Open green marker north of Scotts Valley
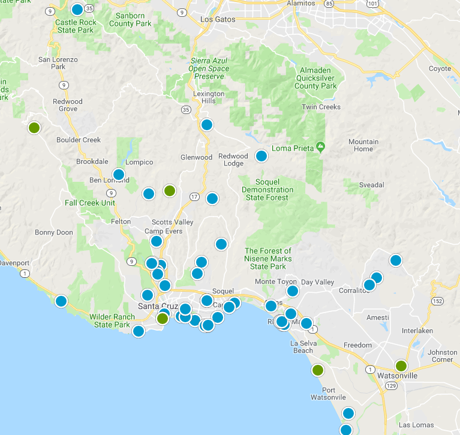The height and width of the screenshot is (435, 460). [x=170, y=191]
